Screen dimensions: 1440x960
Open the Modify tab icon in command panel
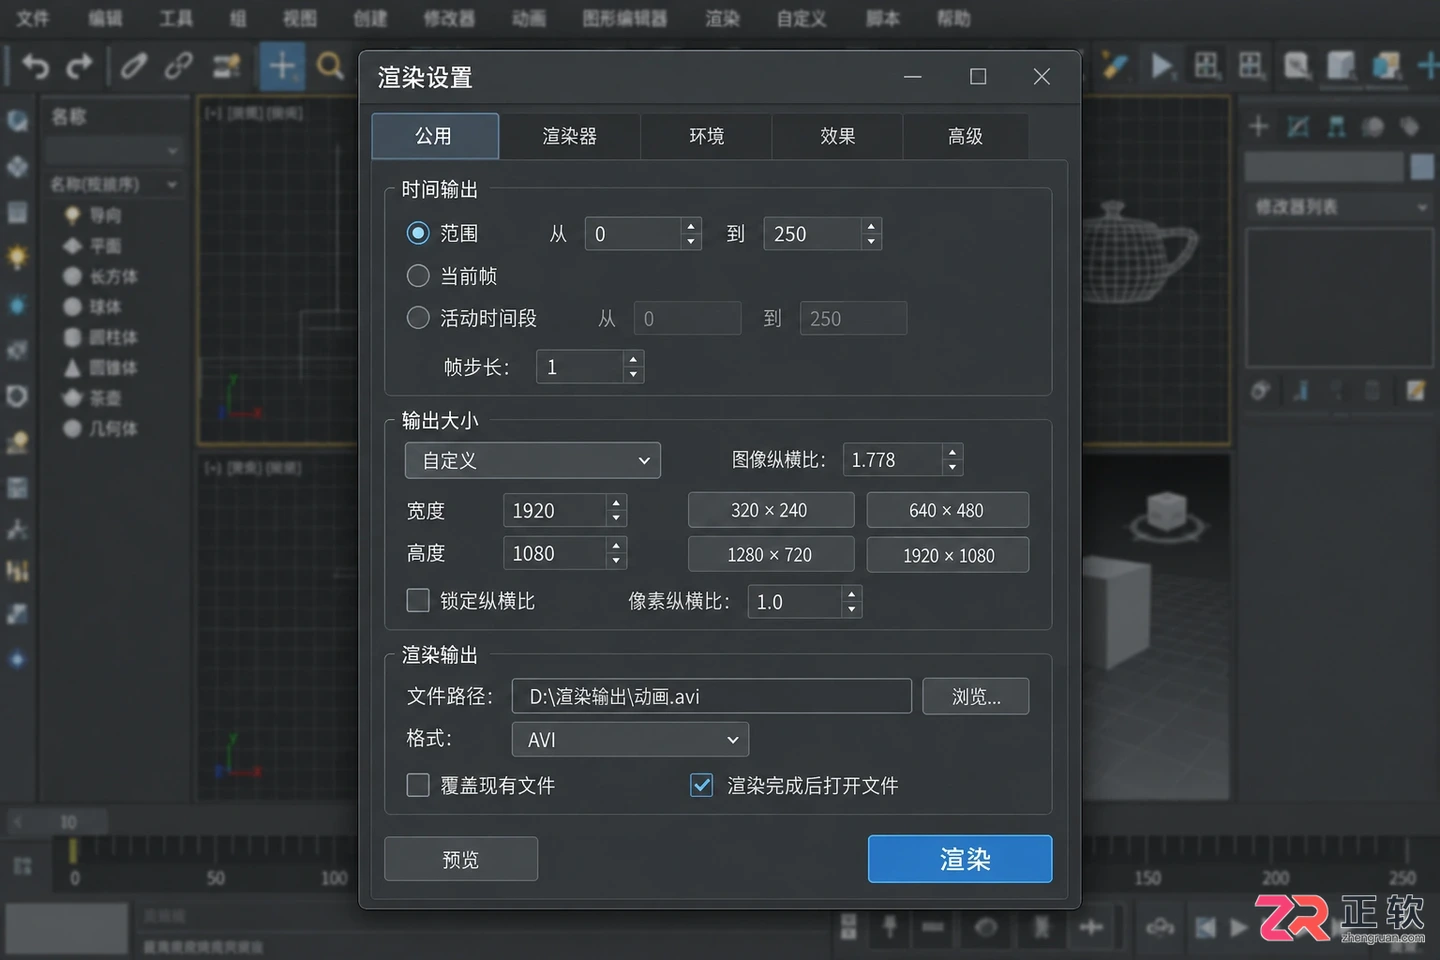[1298, 126]
